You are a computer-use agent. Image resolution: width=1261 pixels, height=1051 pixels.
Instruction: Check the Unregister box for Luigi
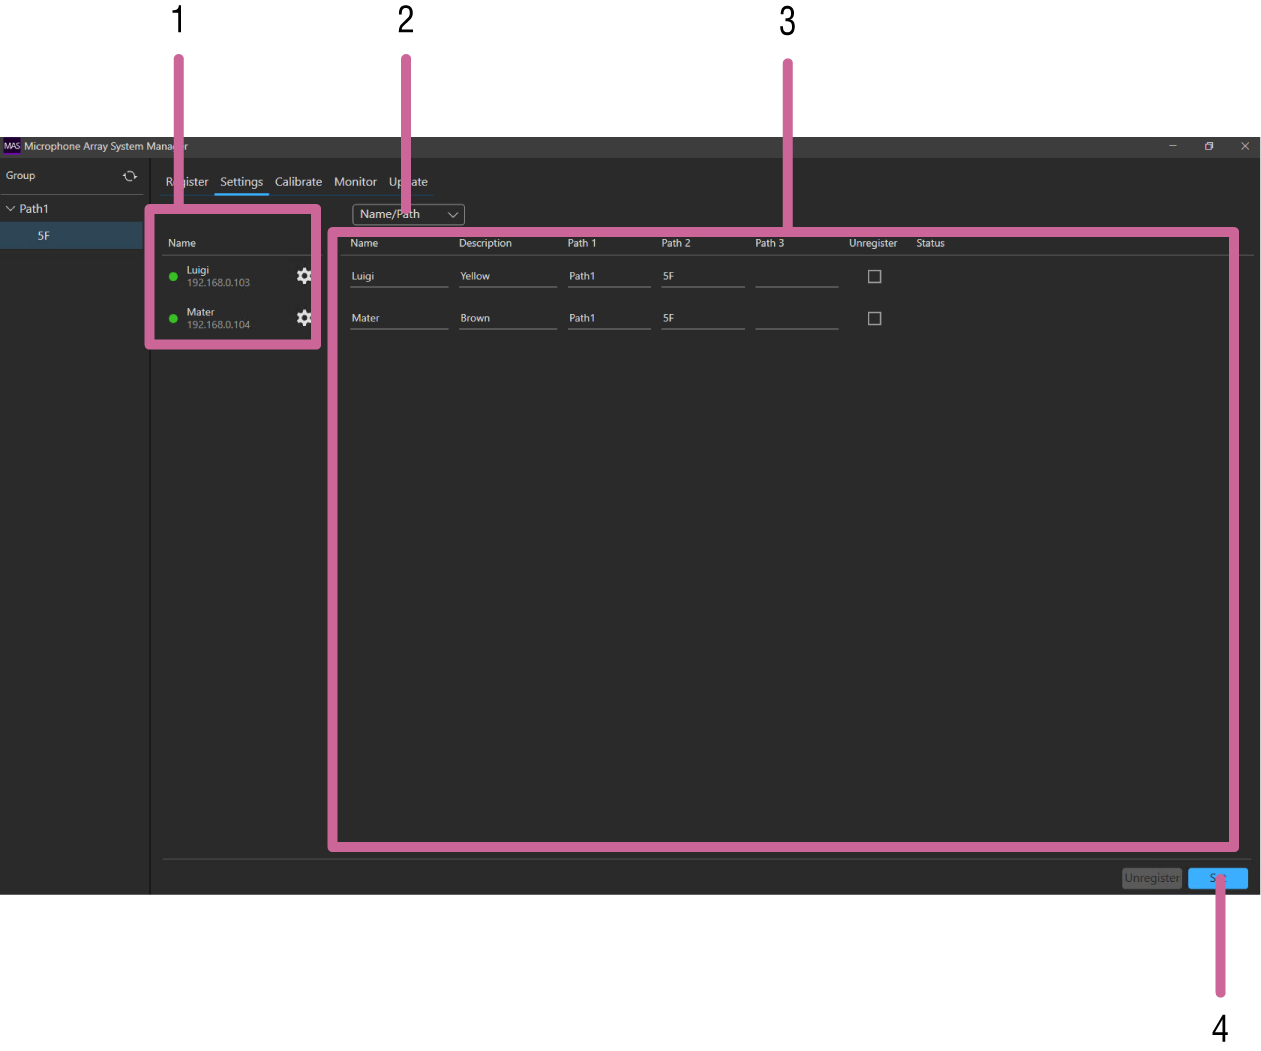(x=875, y=277)
